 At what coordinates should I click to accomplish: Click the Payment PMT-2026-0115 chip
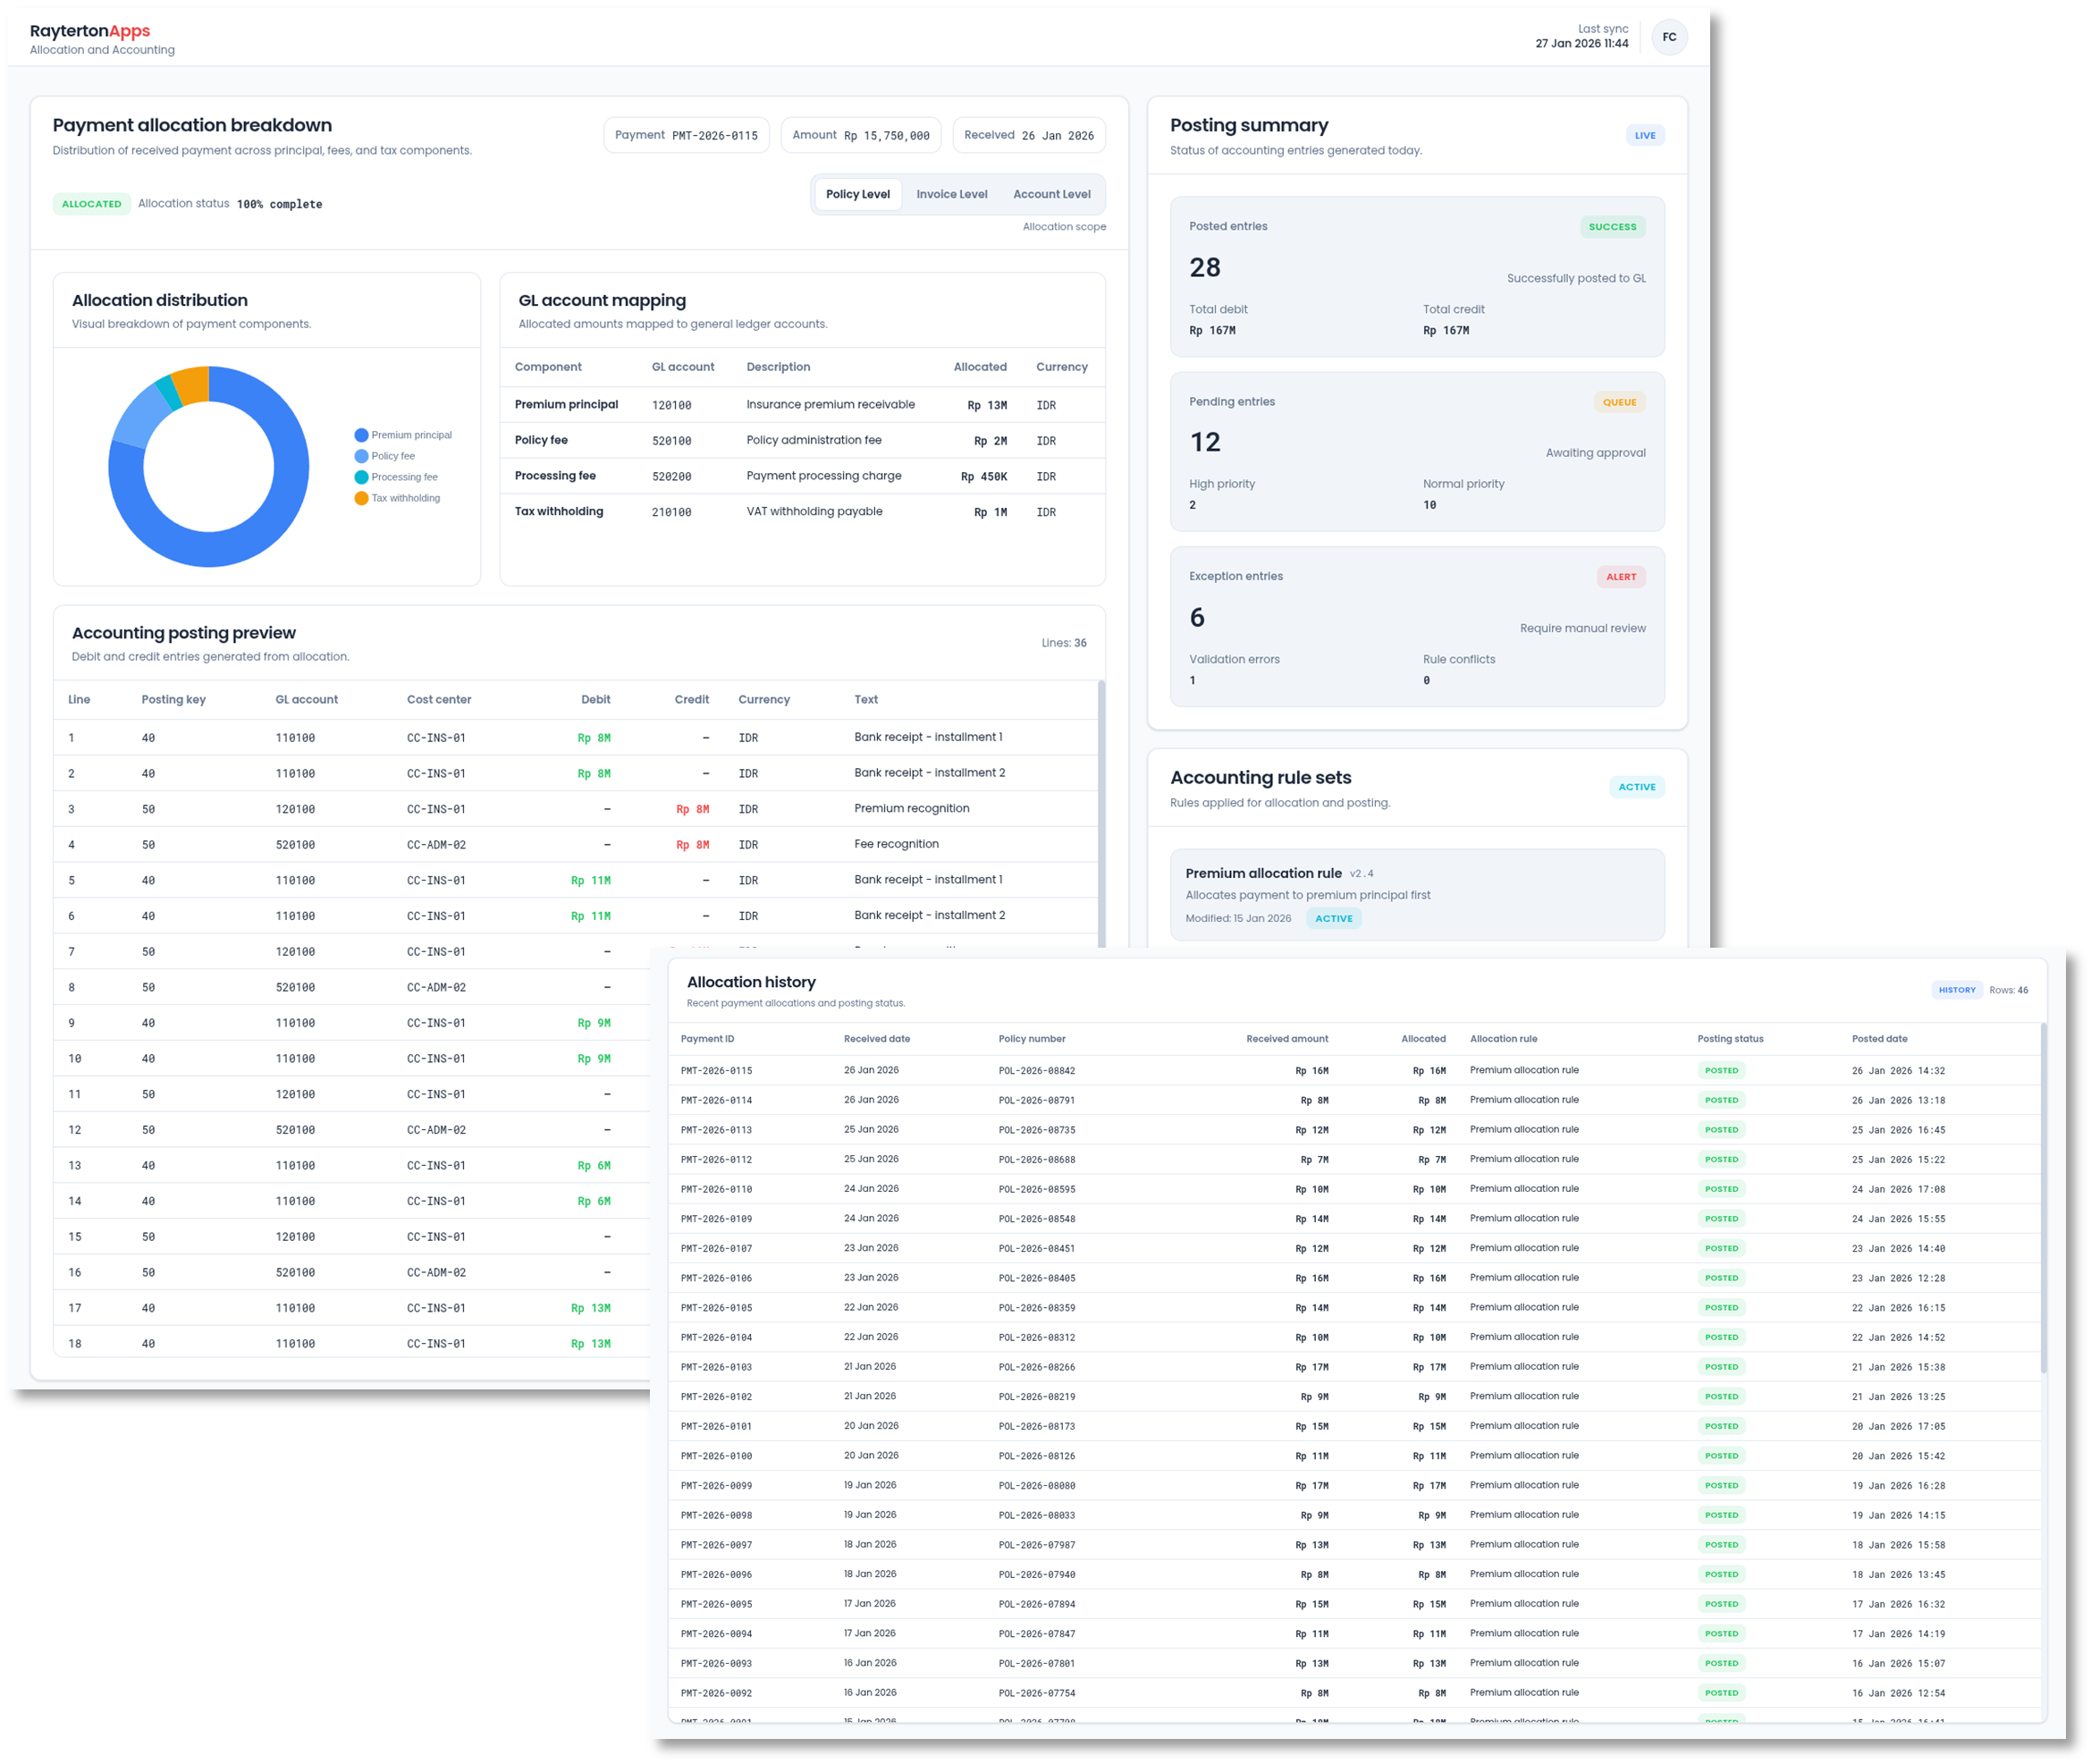pos(686,135)
